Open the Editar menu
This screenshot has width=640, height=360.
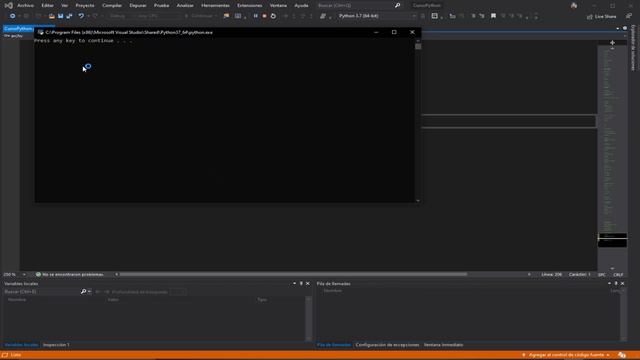click(x=47, y=5)
